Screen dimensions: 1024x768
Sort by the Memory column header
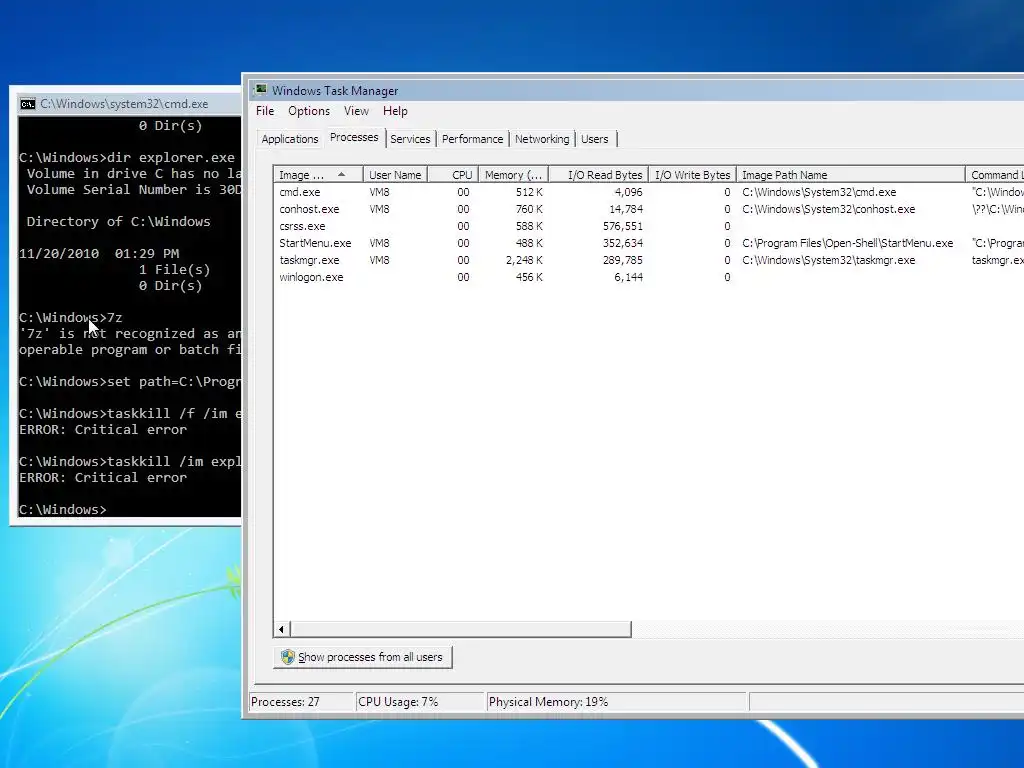point(513,174)
